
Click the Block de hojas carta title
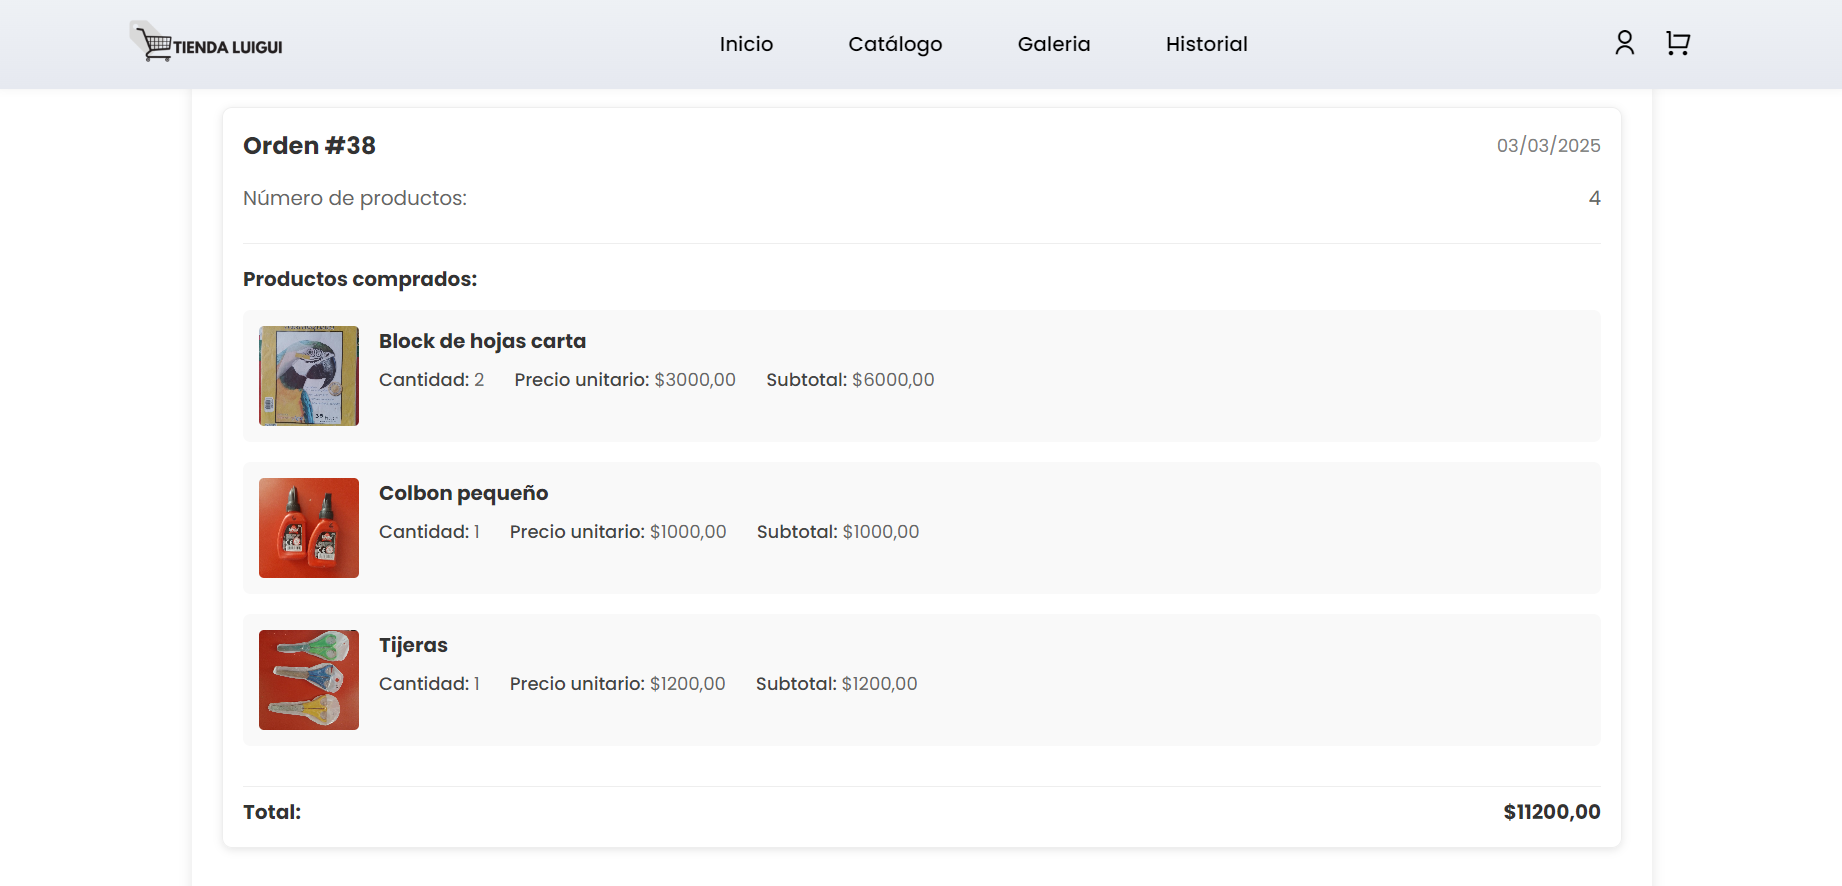(x=482, y=341)
